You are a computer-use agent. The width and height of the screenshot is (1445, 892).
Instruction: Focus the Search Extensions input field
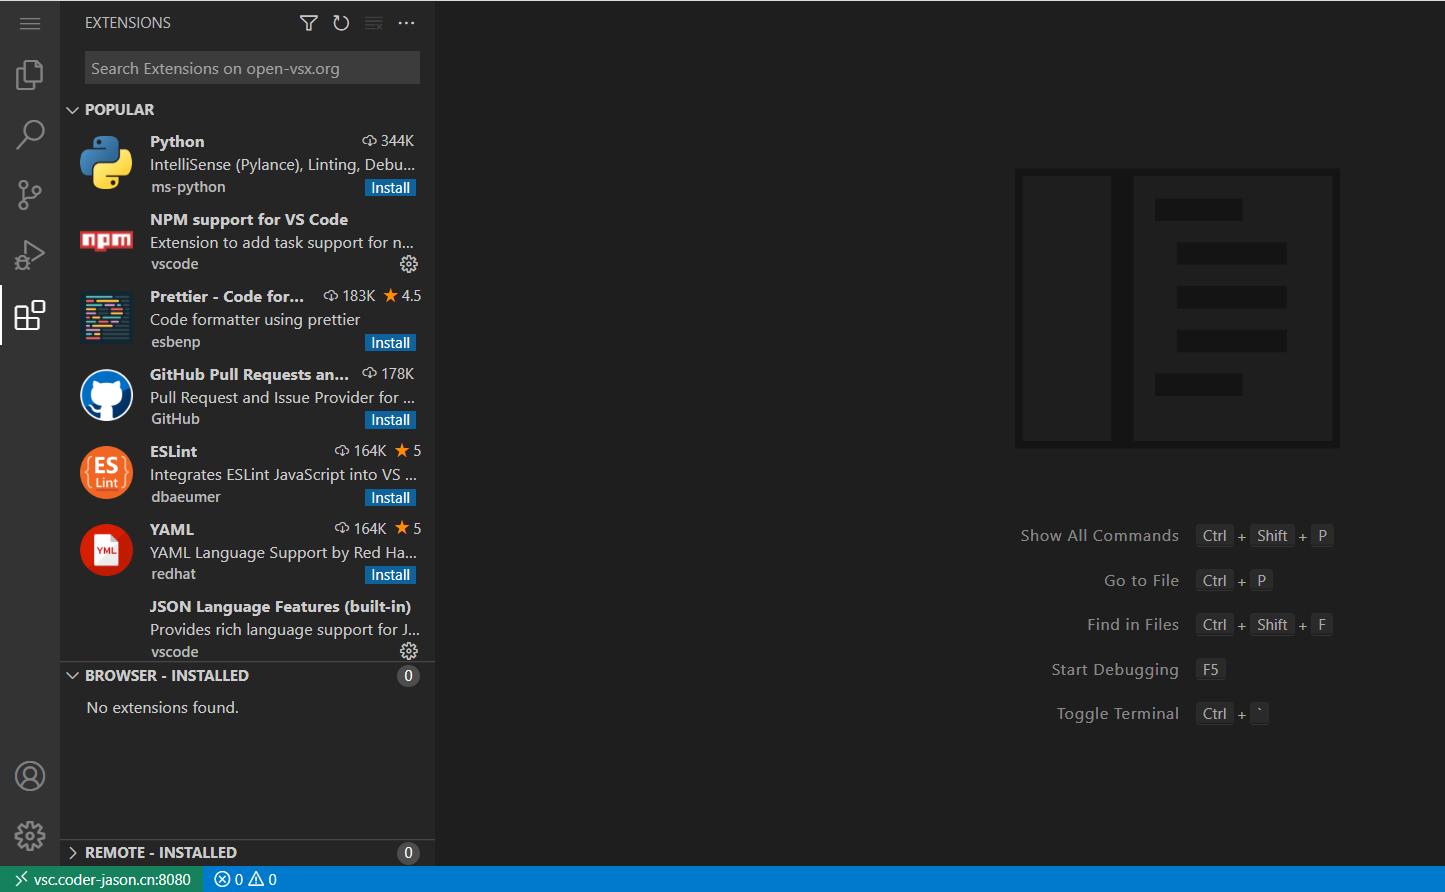coord(252,68)
